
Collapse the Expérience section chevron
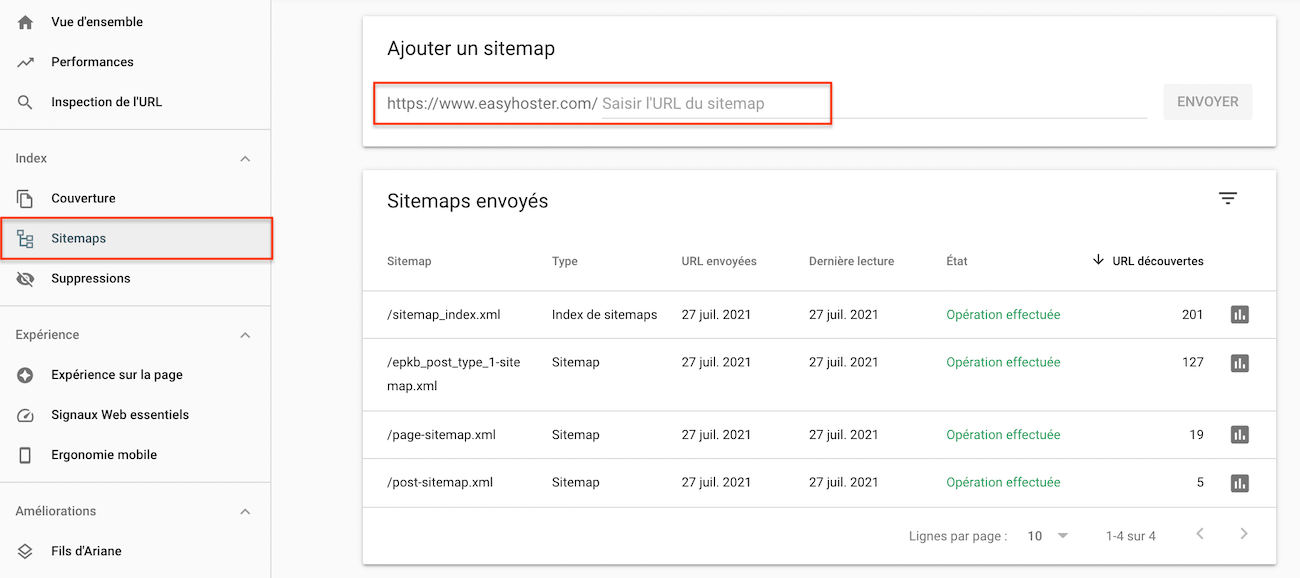(x=245, y=335)
